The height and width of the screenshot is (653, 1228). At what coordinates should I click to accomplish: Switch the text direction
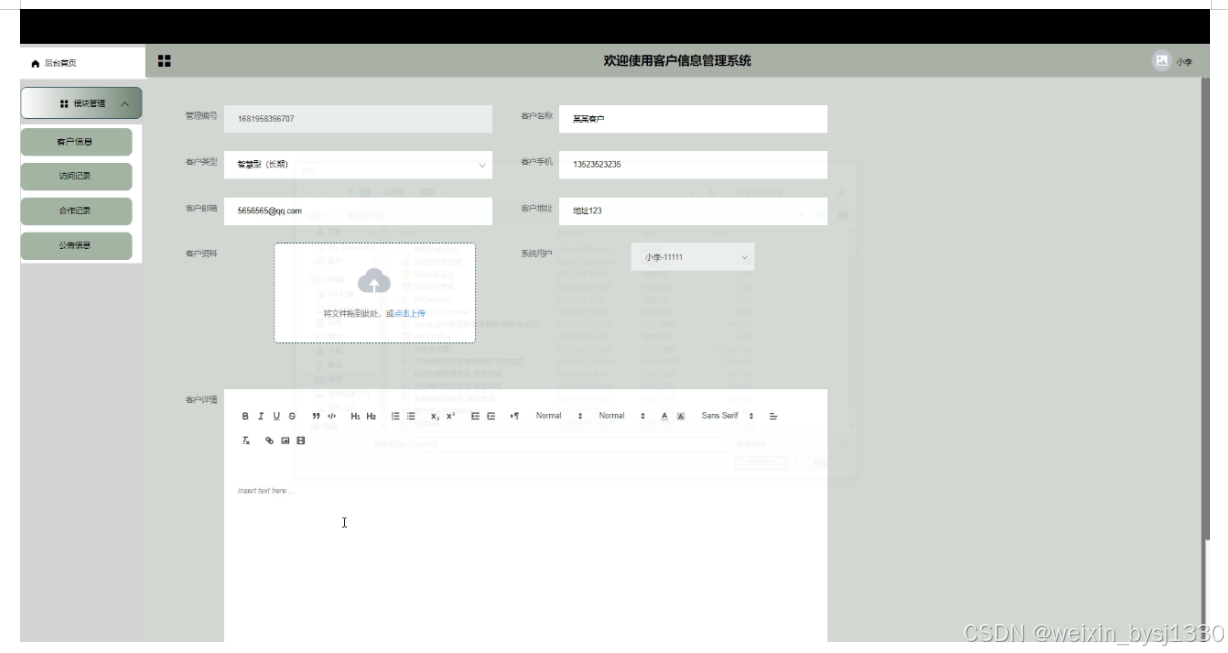514,416
